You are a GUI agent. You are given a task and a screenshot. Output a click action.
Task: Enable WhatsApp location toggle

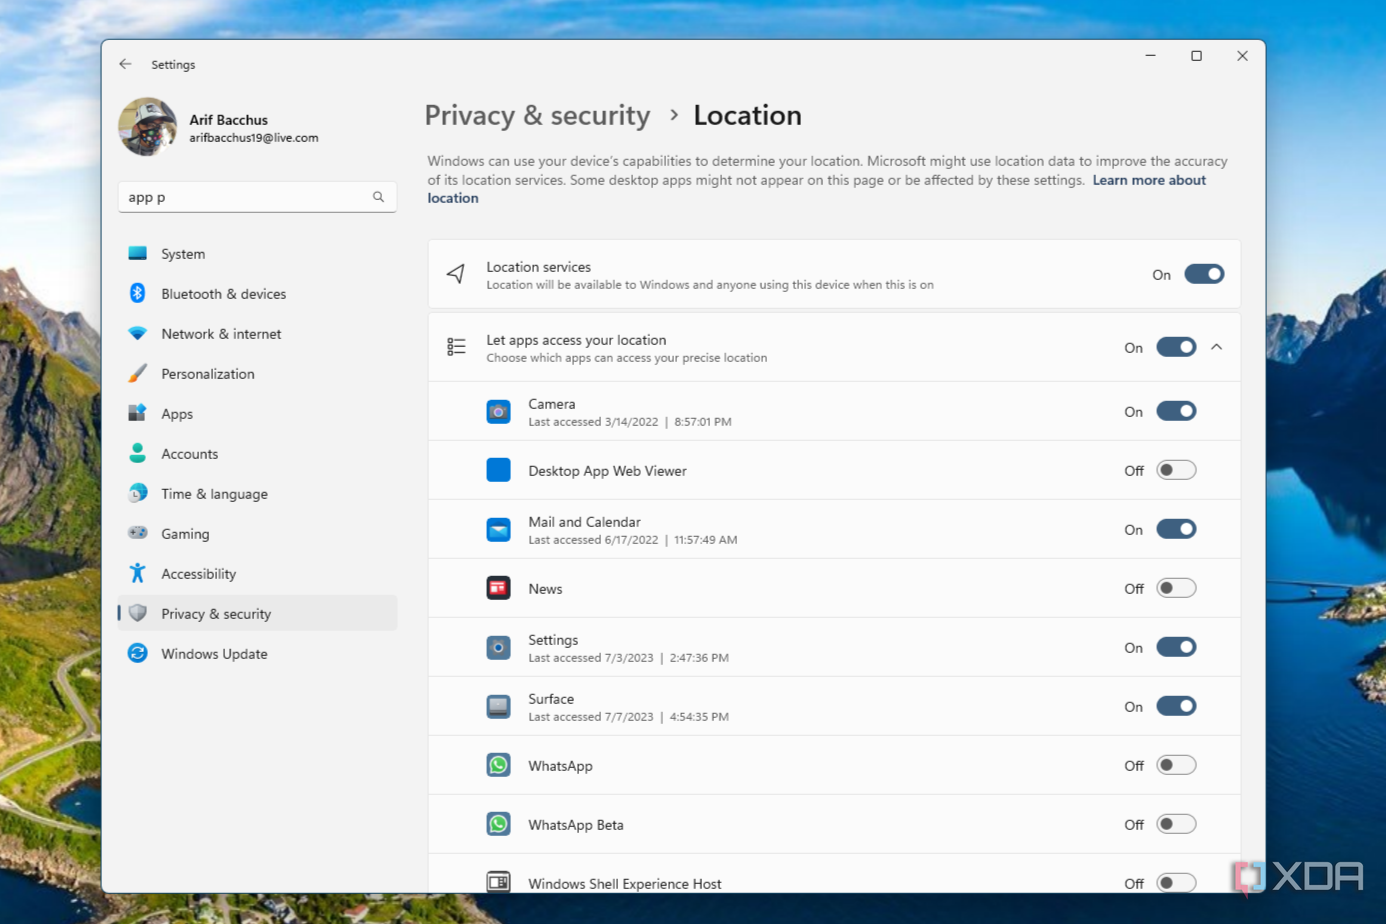(1176, 765)
